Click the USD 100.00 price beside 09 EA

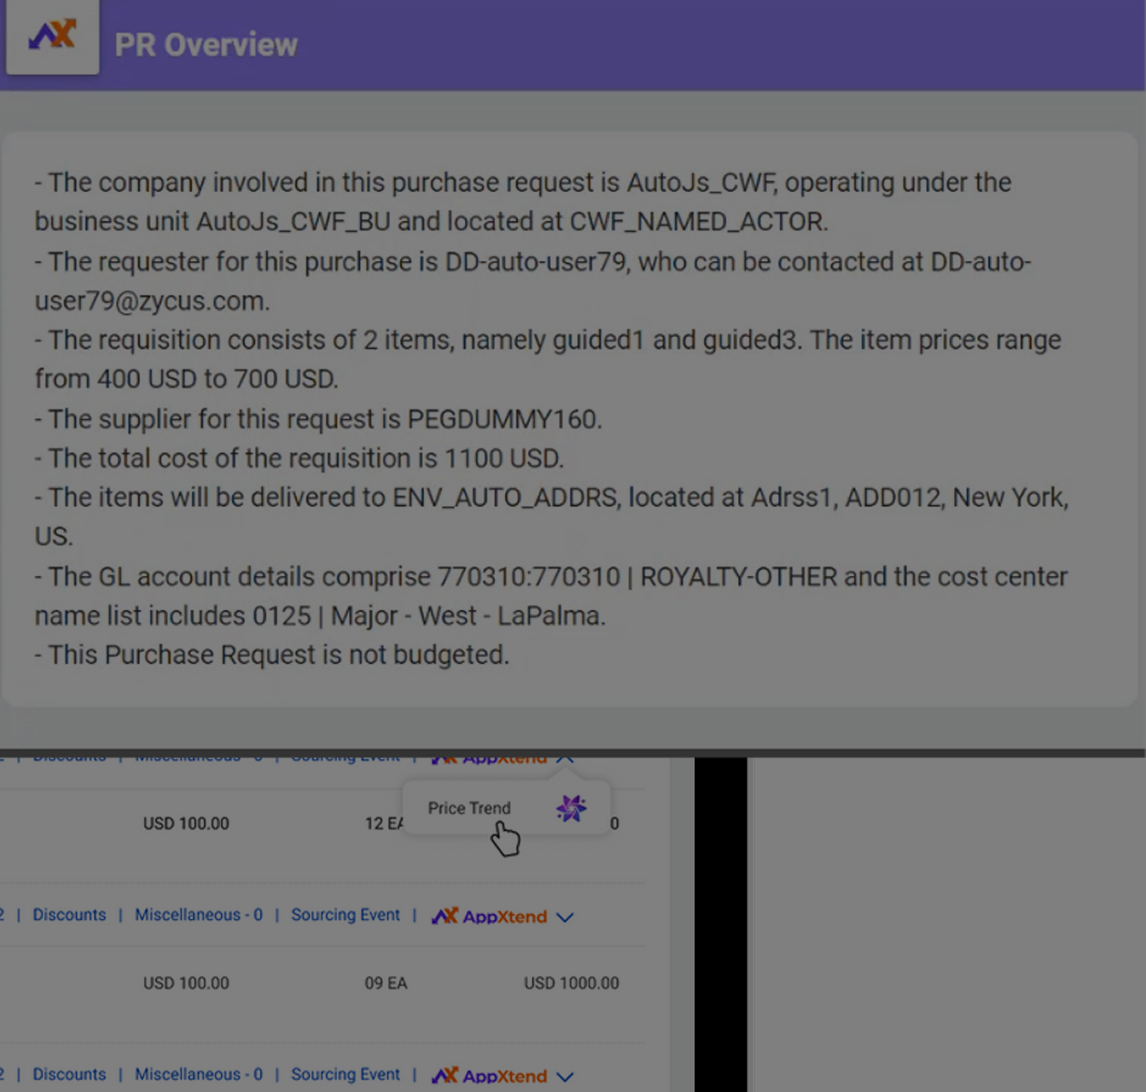click(x=186, y=983)
